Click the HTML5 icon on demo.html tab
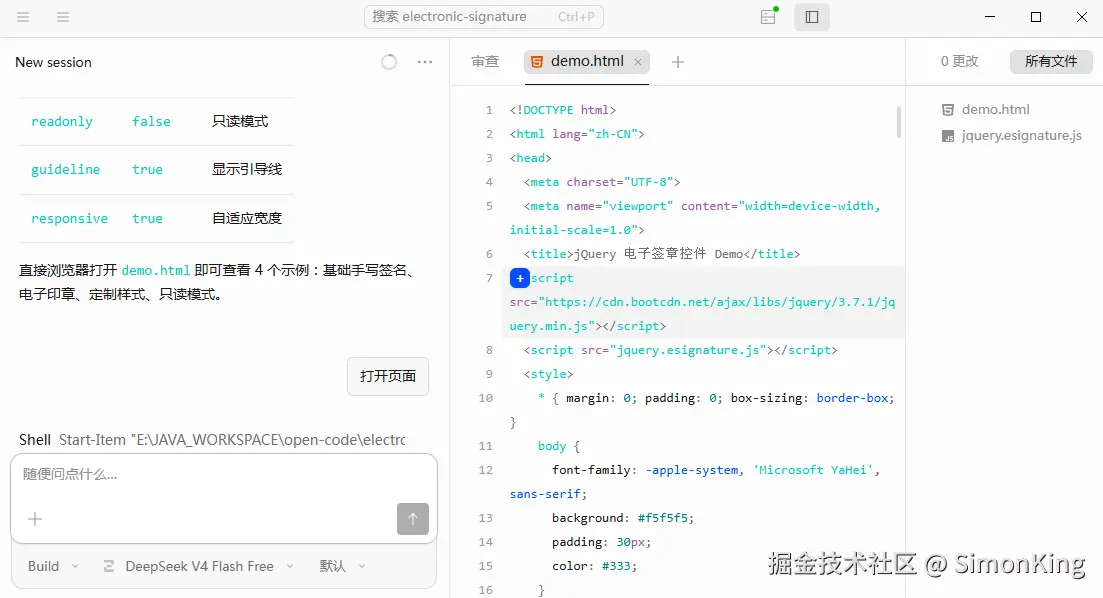The width and height of the screenshot is (1103, 598). [537, 62]
